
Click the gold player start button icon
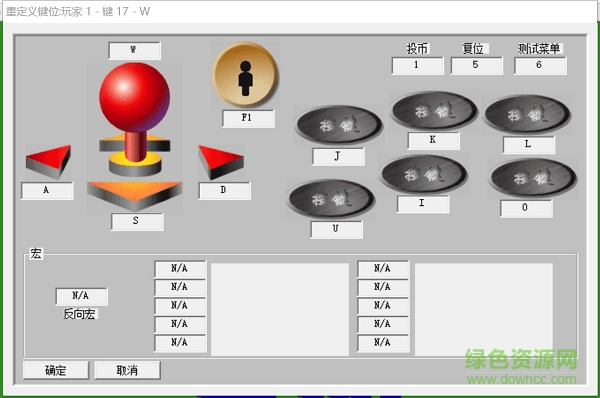point(245,75)
